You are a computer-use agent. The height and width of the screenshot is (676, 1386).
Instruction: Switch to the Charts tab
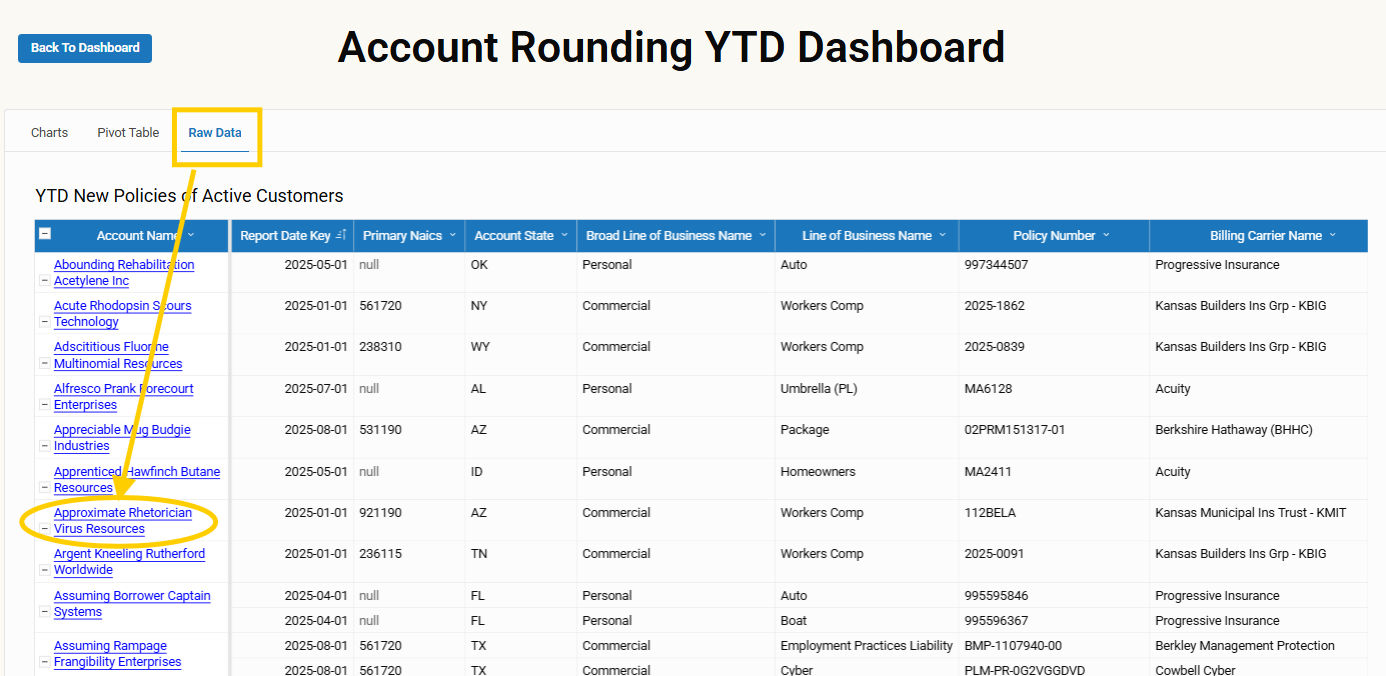point(49,132)
